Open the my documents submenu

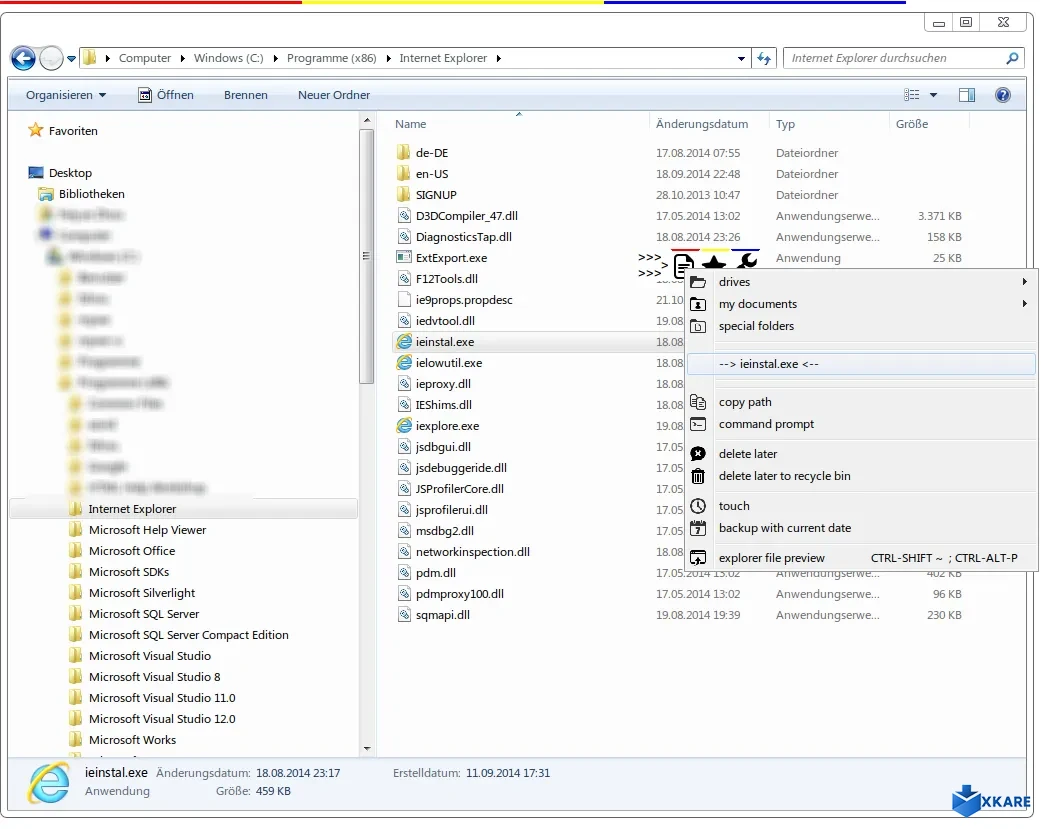[862, 304]
